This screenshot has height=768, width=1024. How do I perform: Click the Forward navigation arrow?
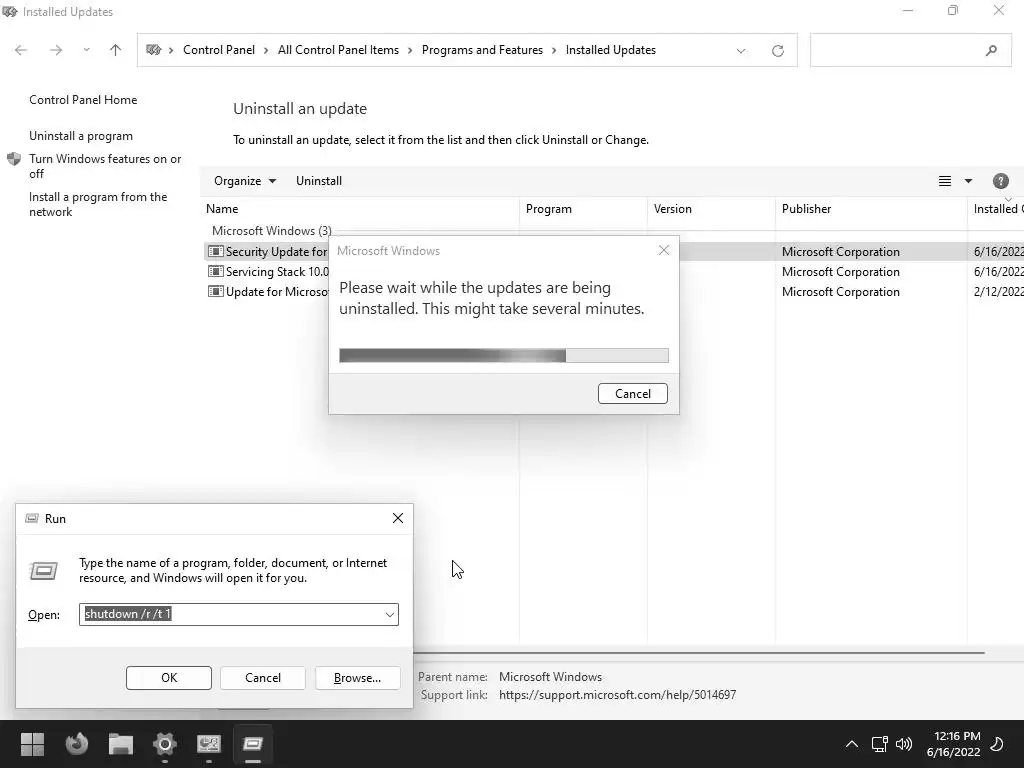point(56,50)
